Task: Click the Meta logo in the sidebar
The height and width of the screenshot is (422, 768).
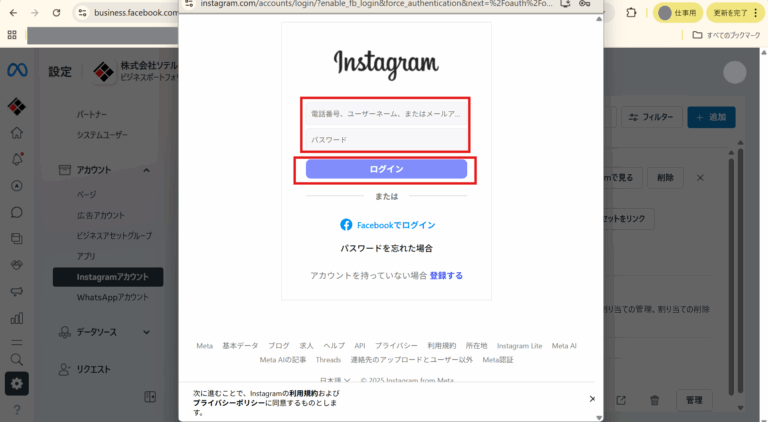Action: [16, 71]
